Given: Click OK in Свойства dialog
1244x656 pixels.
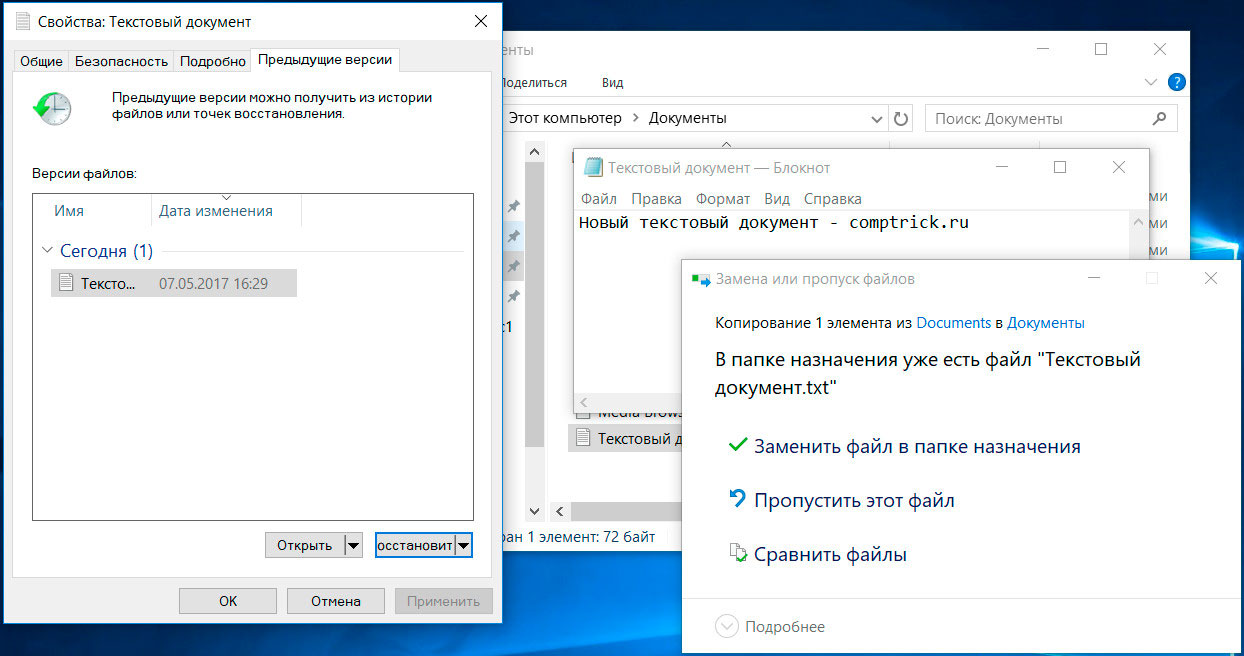Looking at the screenshot, I should coord(228,601).
